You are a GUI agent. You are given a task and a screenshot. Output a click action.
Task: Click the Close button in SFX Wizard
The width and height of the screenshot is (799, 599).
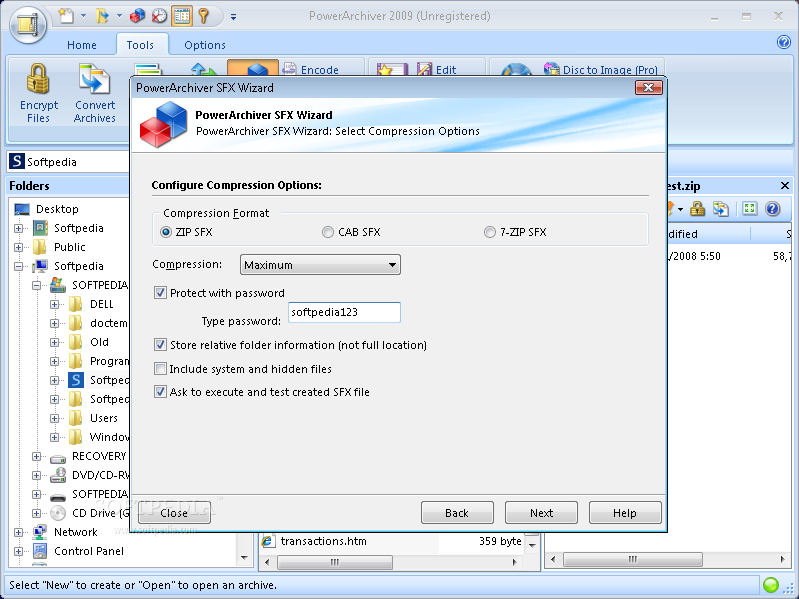pyautogui.click(x=174, y=512)
